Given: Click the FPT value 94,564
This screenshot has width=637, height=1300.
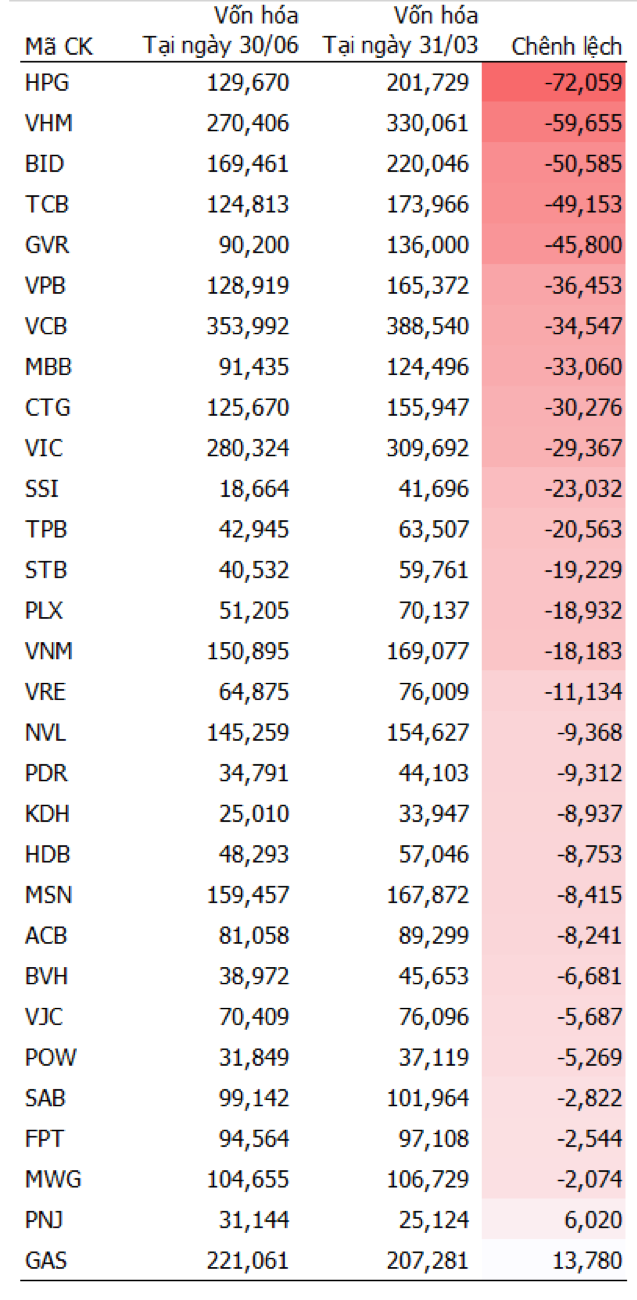Looking at the screenshot, I should pos(253,1139).
